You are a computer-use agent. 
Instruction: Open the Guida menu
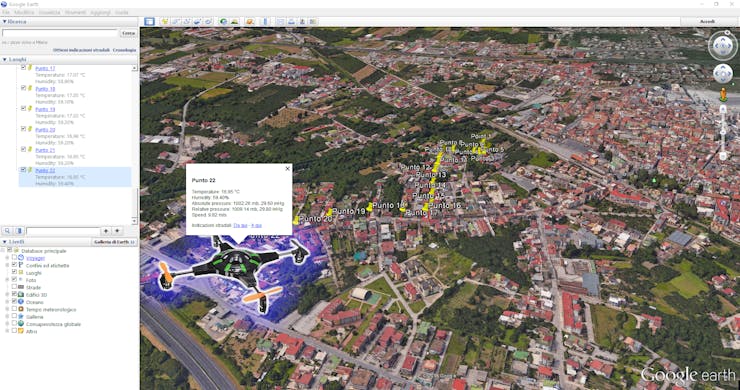pyautogui.click(x=122, y=12)
